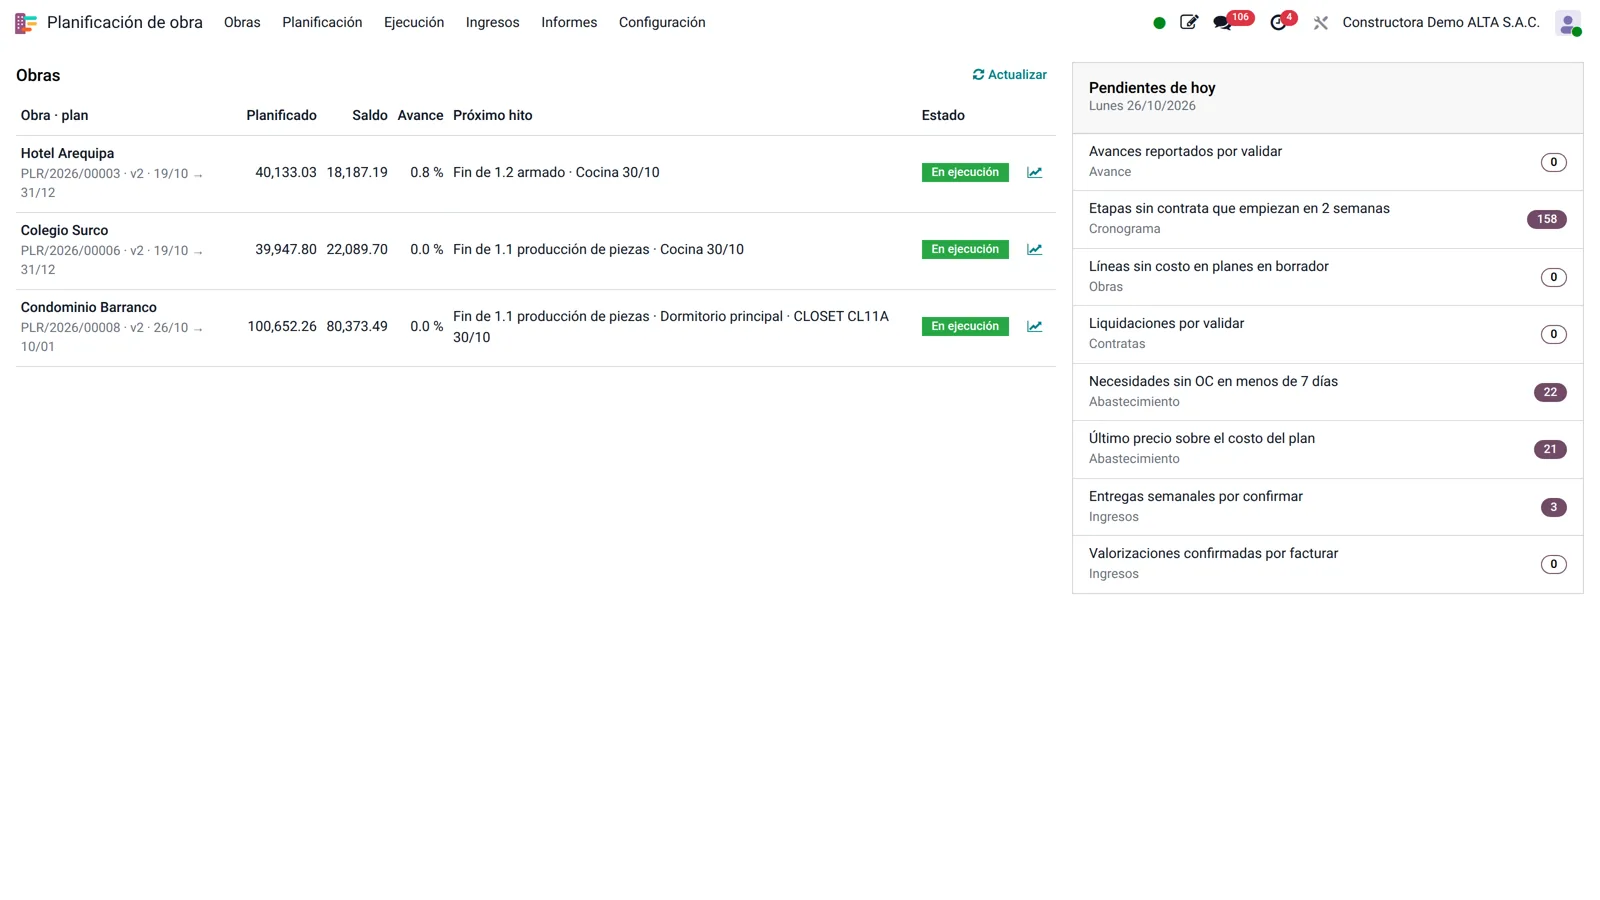Click milestone 'Dormitorio principal · CLOSET CL11A'
The width and height of the screenshot is (1600, 900).
click(775, 317)
